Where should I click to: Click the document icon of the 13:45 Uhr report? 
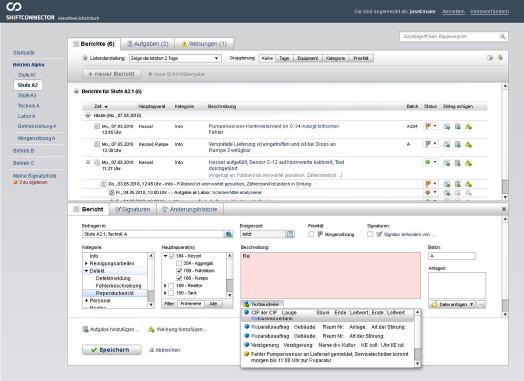tap(97, 126)
